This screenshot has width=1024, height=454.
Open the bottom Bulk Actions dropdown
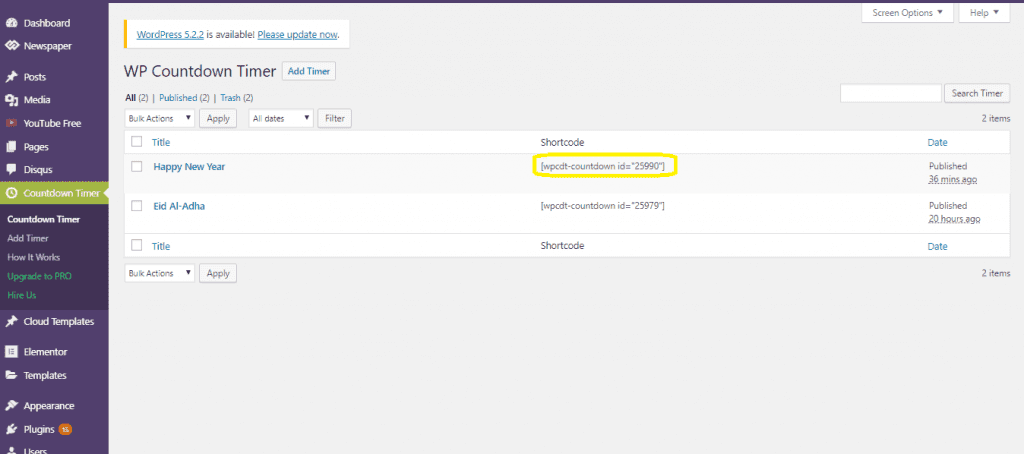point(160,273)
